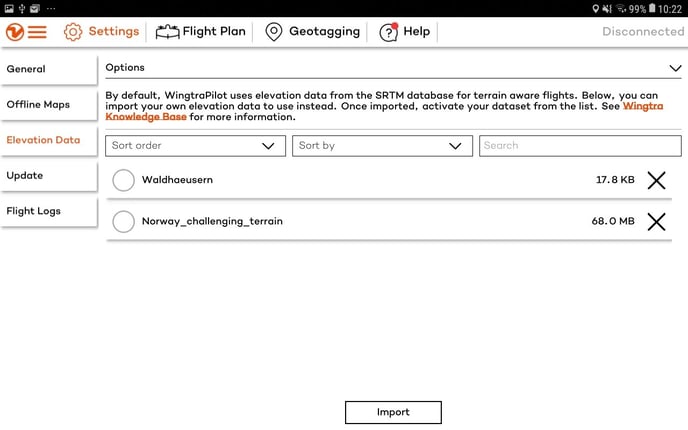The height and width of the screenshot is (430, 688).
Task: Tap the mail notification icon in status bar
Action: (35, 8)
